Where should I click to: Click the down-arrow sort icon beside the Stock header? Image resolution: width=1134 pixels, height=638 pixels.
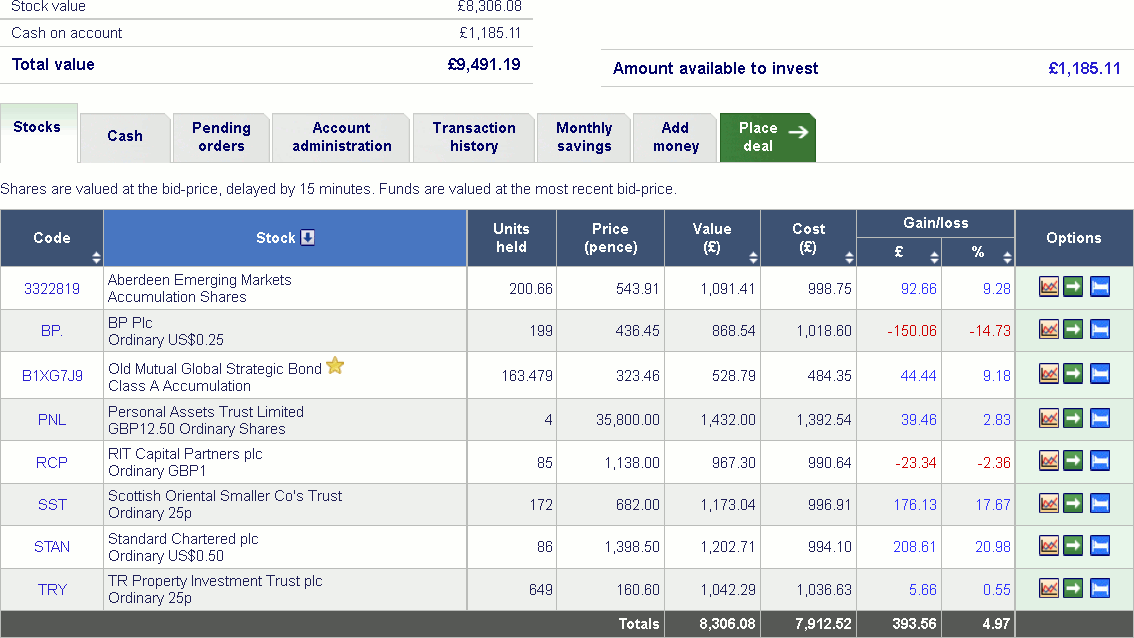click(307, 237)
